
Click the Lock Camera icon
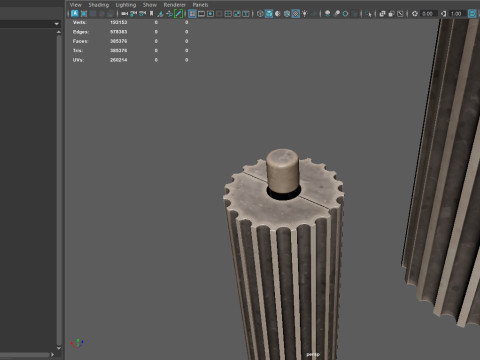pos(134,13)
